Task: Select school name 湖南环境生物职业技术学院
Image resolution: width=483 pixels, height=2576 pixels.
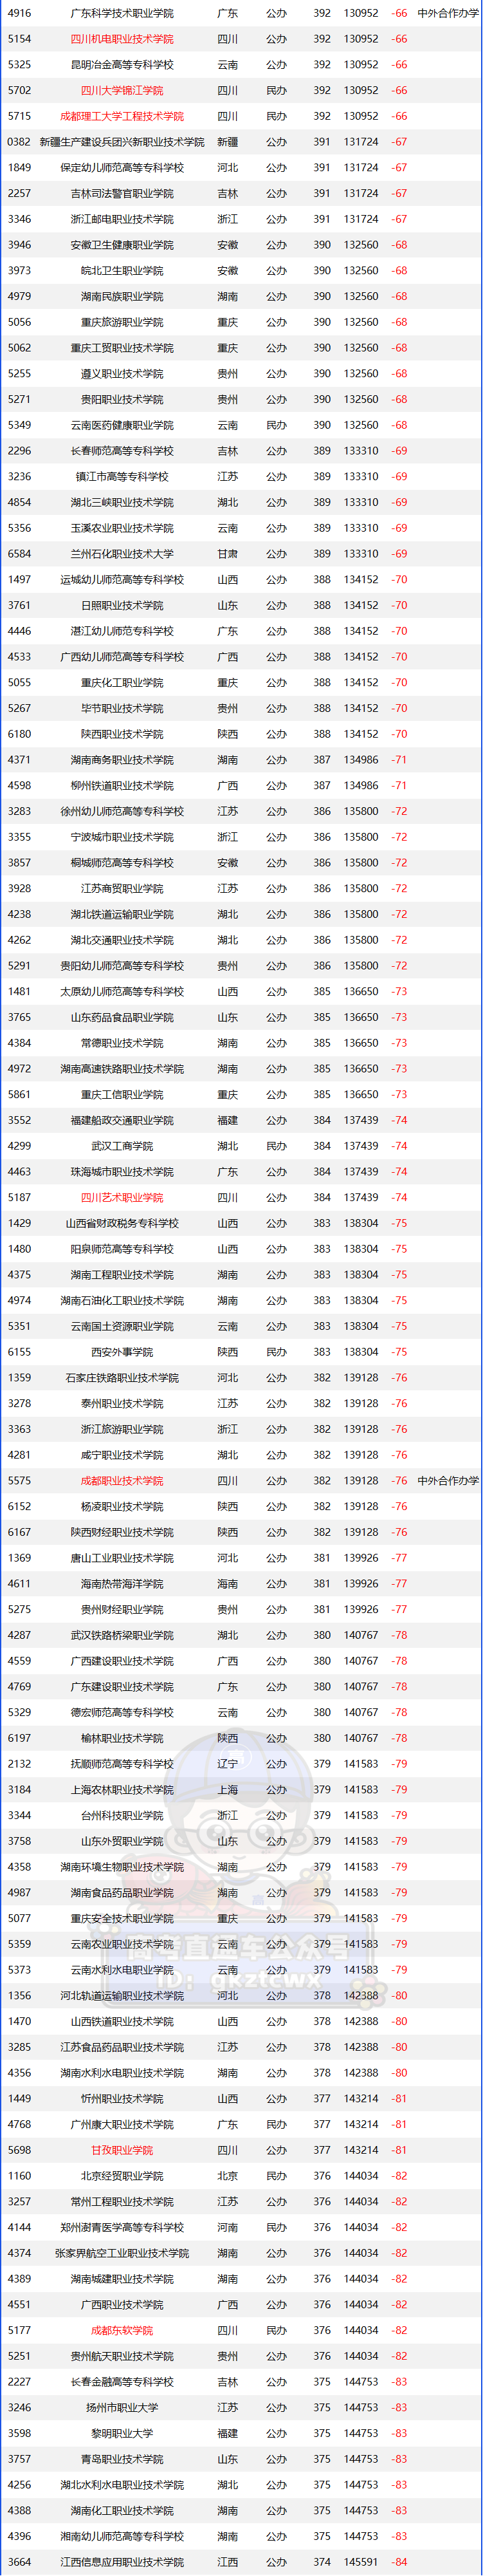Action: [122, 1866]
